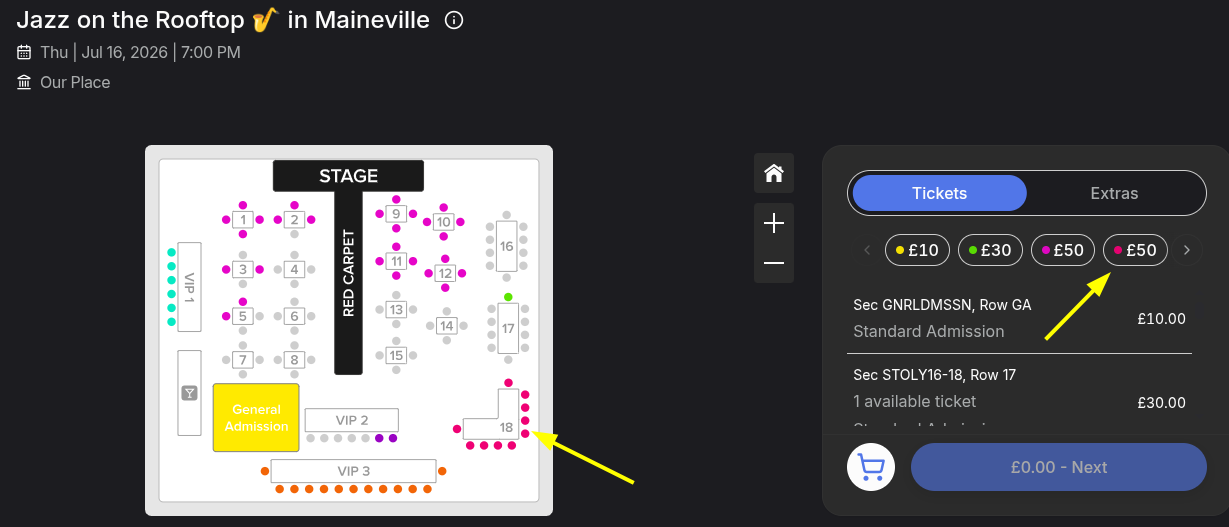Screen dimensions: 1229x527
Task: Click the calendar icon by the date
Action: 24,52
